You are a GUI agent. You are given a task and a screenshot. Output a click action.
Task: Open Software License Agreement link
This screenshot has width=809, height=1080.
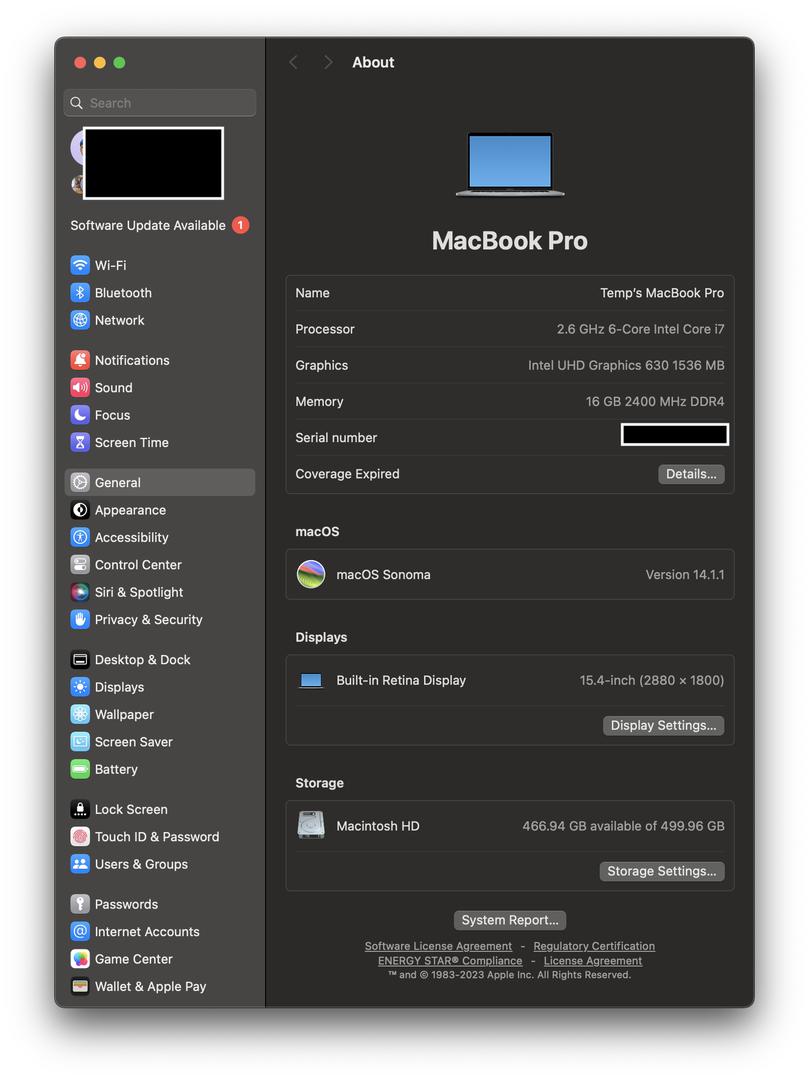click(438, 946)
